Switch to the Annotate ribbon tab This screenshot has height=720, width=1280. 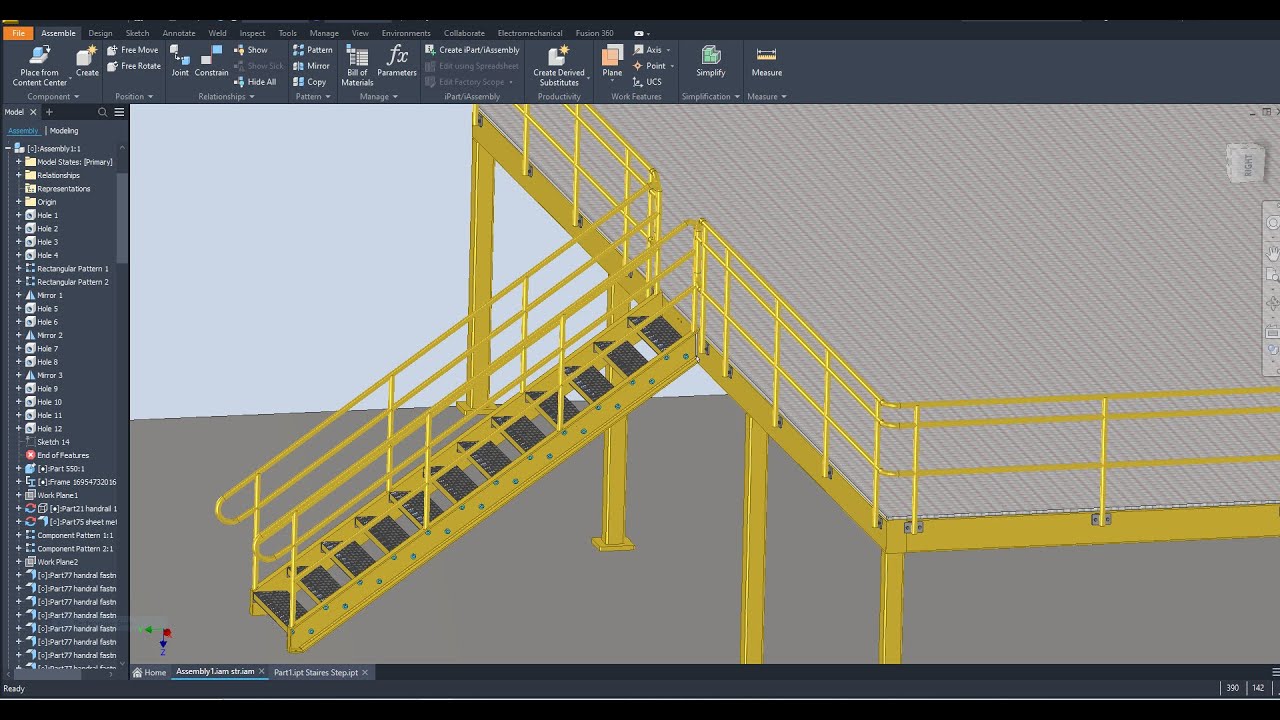click(x=179, y=33)
